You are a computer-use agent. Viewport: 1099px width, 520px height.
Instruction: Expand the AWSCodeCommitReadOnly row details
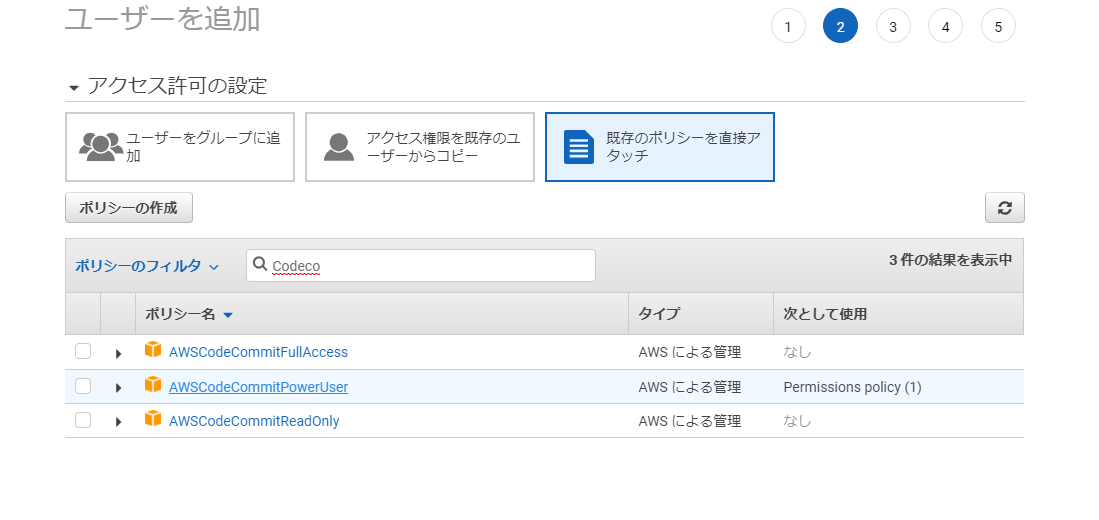(x=118, y=422)
